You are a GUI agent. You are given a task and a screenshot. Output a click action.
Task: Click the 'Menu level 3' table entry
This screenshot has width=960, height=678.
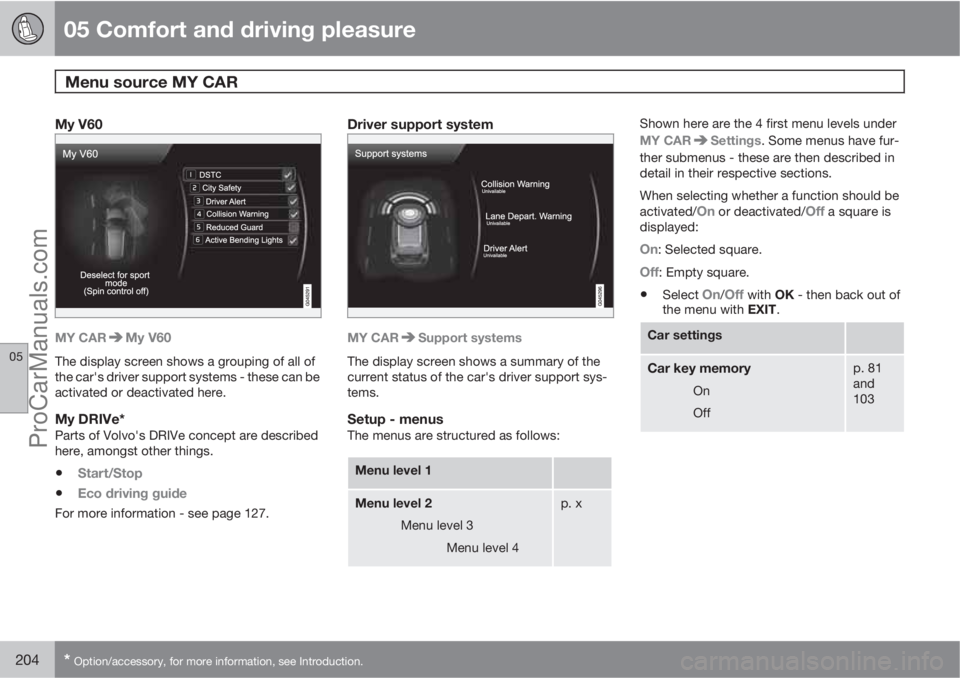tap(437, 525)
